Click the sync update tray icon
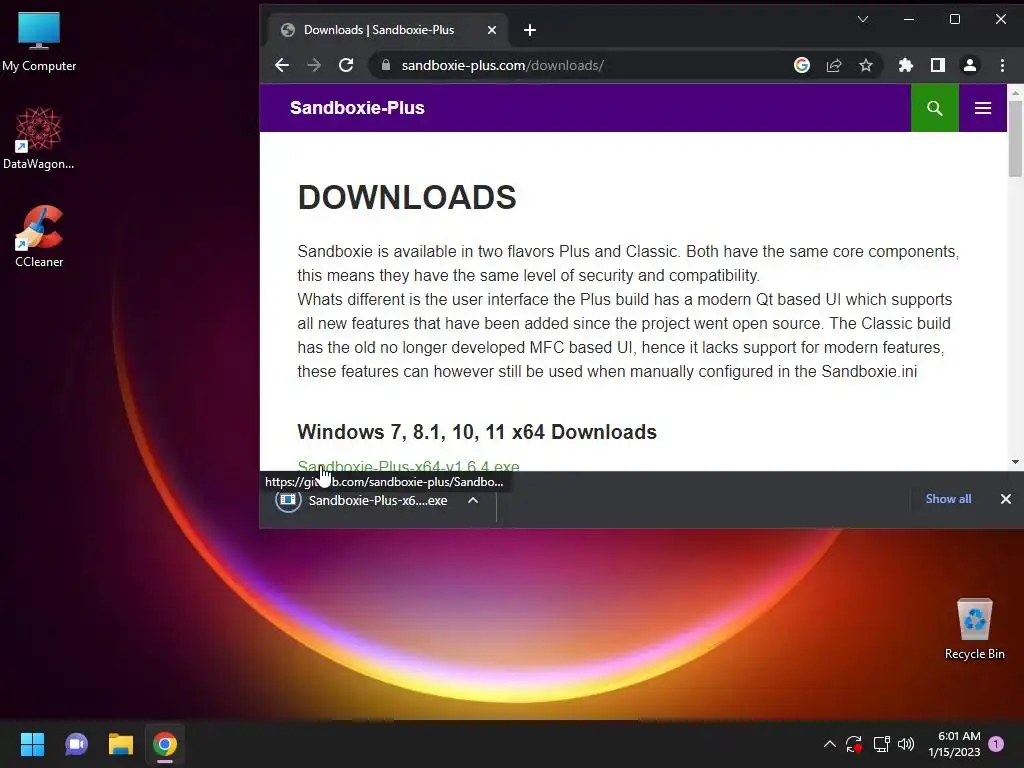 854,744
